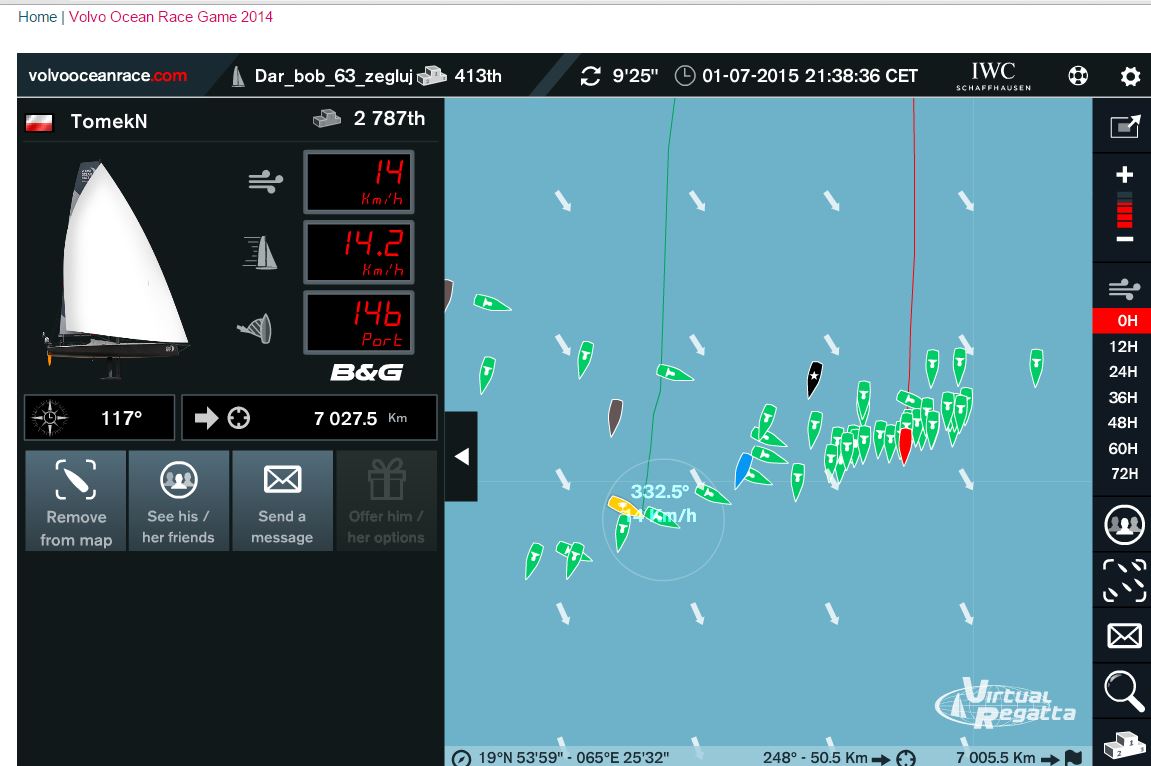
Task: Open messages envelope in right sidebar
Action: [x=1124, y=635]
